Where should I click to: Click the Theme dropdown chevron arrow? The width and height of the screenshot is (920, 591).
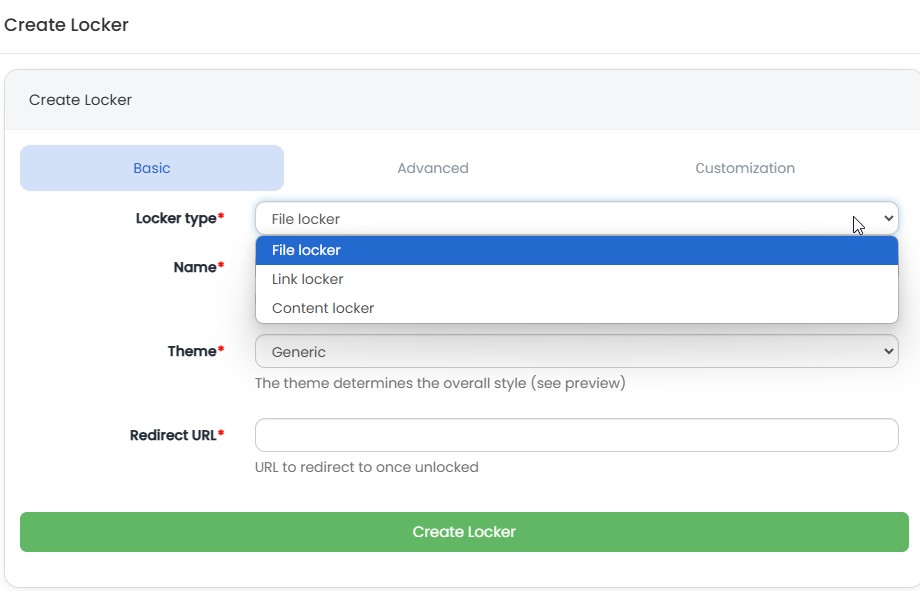(888, 352)
